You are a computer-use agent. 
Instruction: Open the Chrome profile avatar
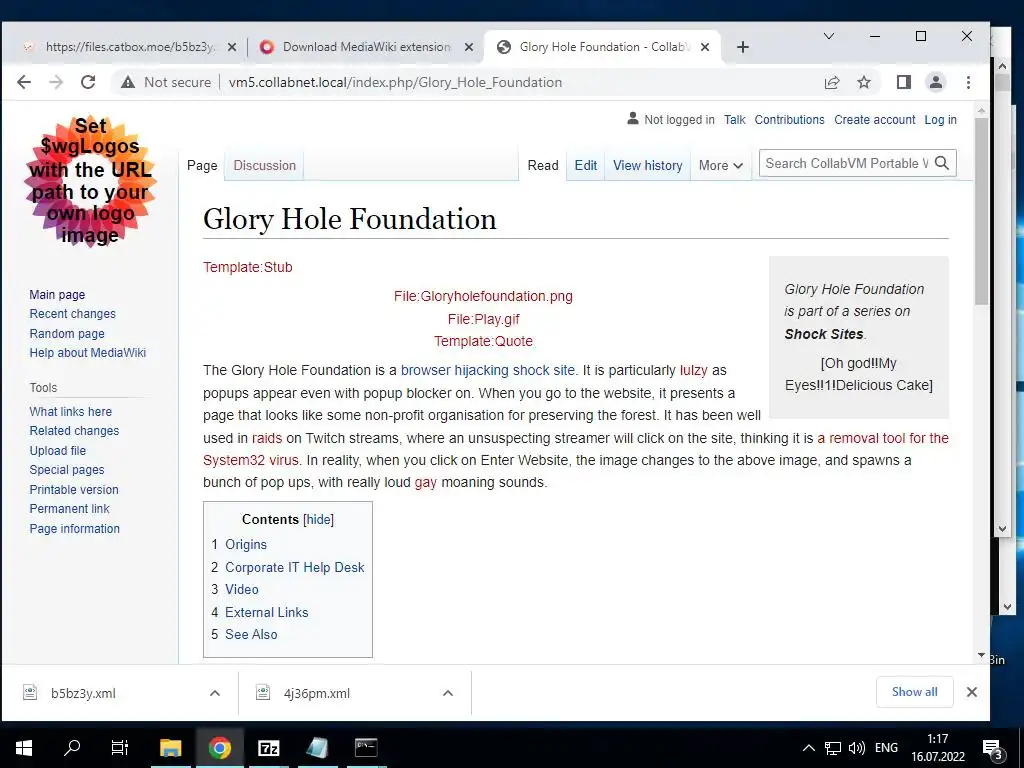(936, 82)
